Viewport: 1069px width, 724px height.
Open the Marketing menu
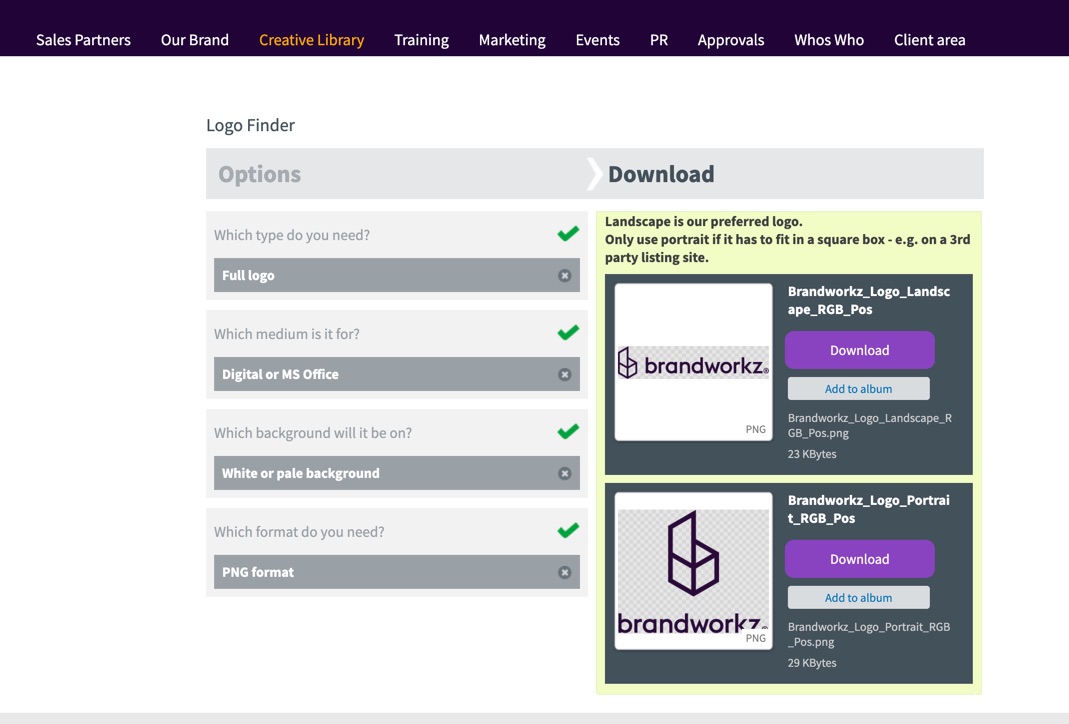[512, 40]
